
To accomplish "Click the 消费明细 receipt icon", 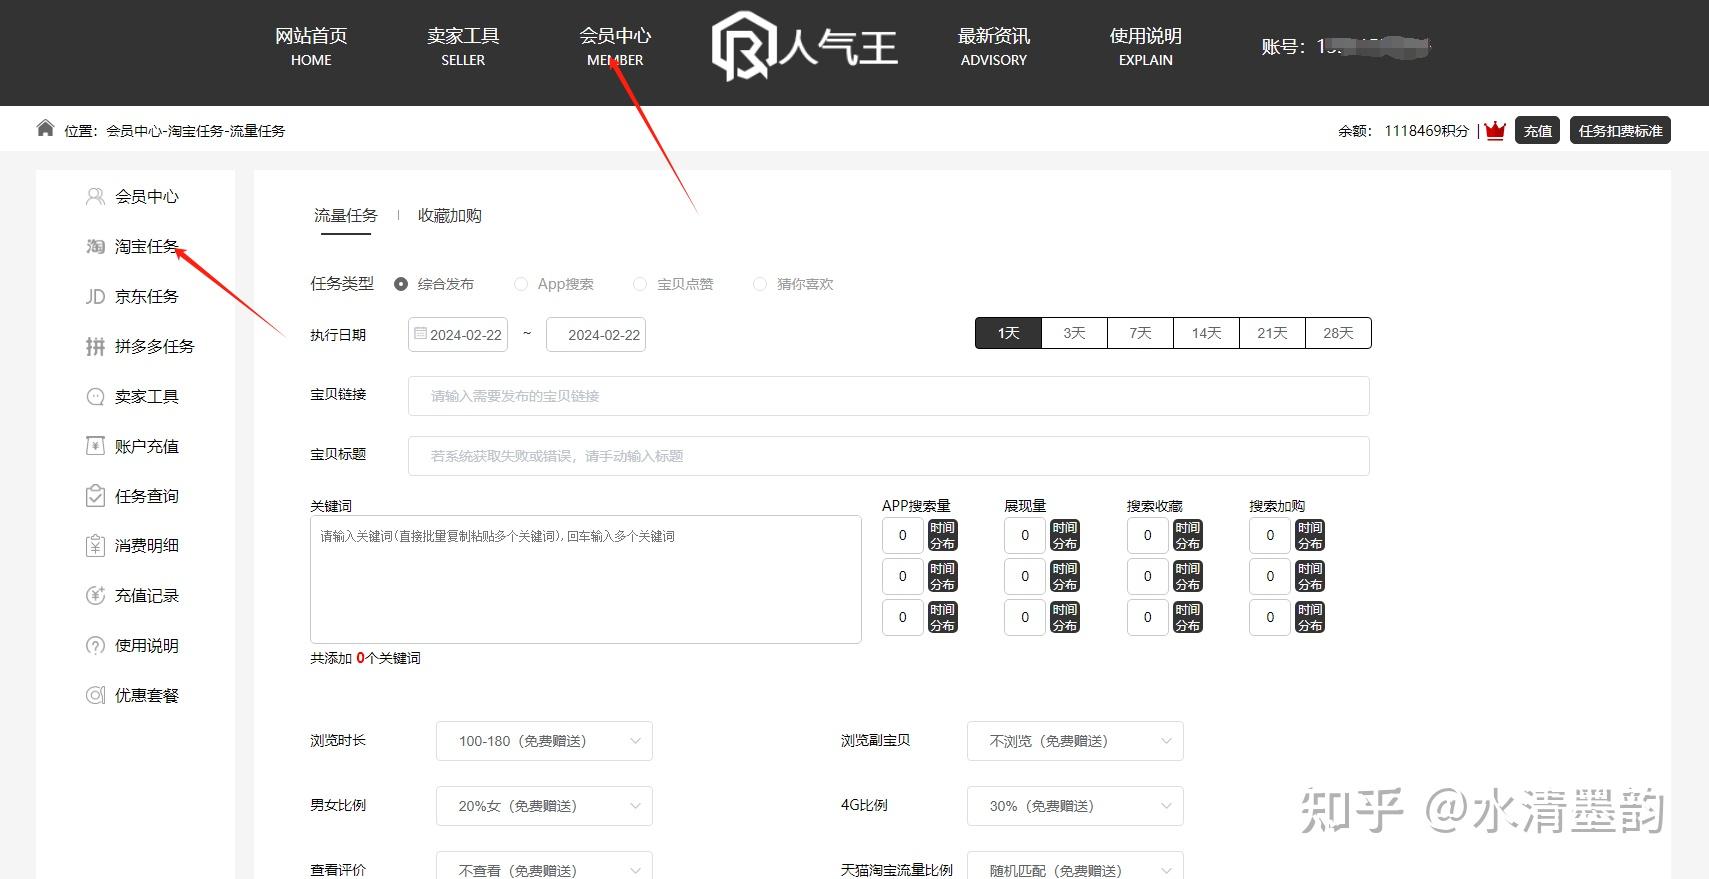I will (x=95, y=545).
